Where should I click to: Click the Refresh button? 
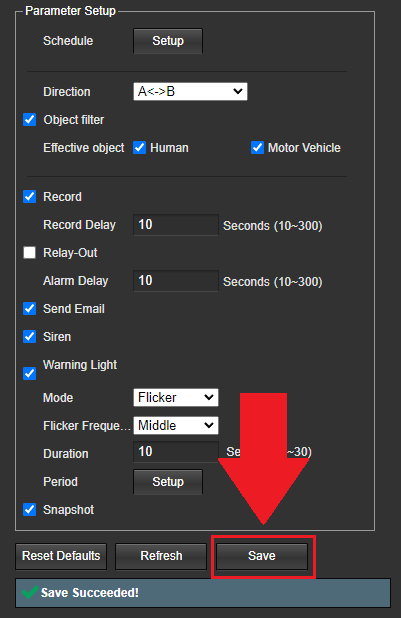[161, 557]
